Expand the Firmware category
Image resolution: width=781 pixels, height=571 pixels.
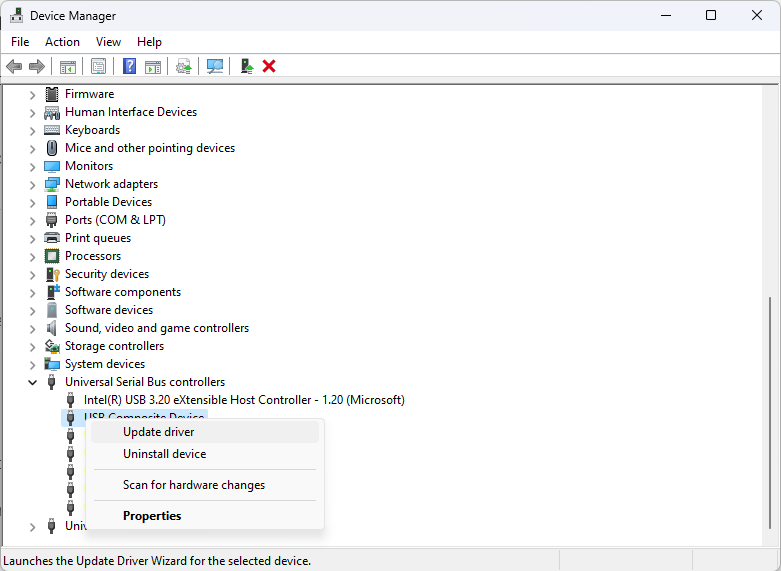(32, 95)
